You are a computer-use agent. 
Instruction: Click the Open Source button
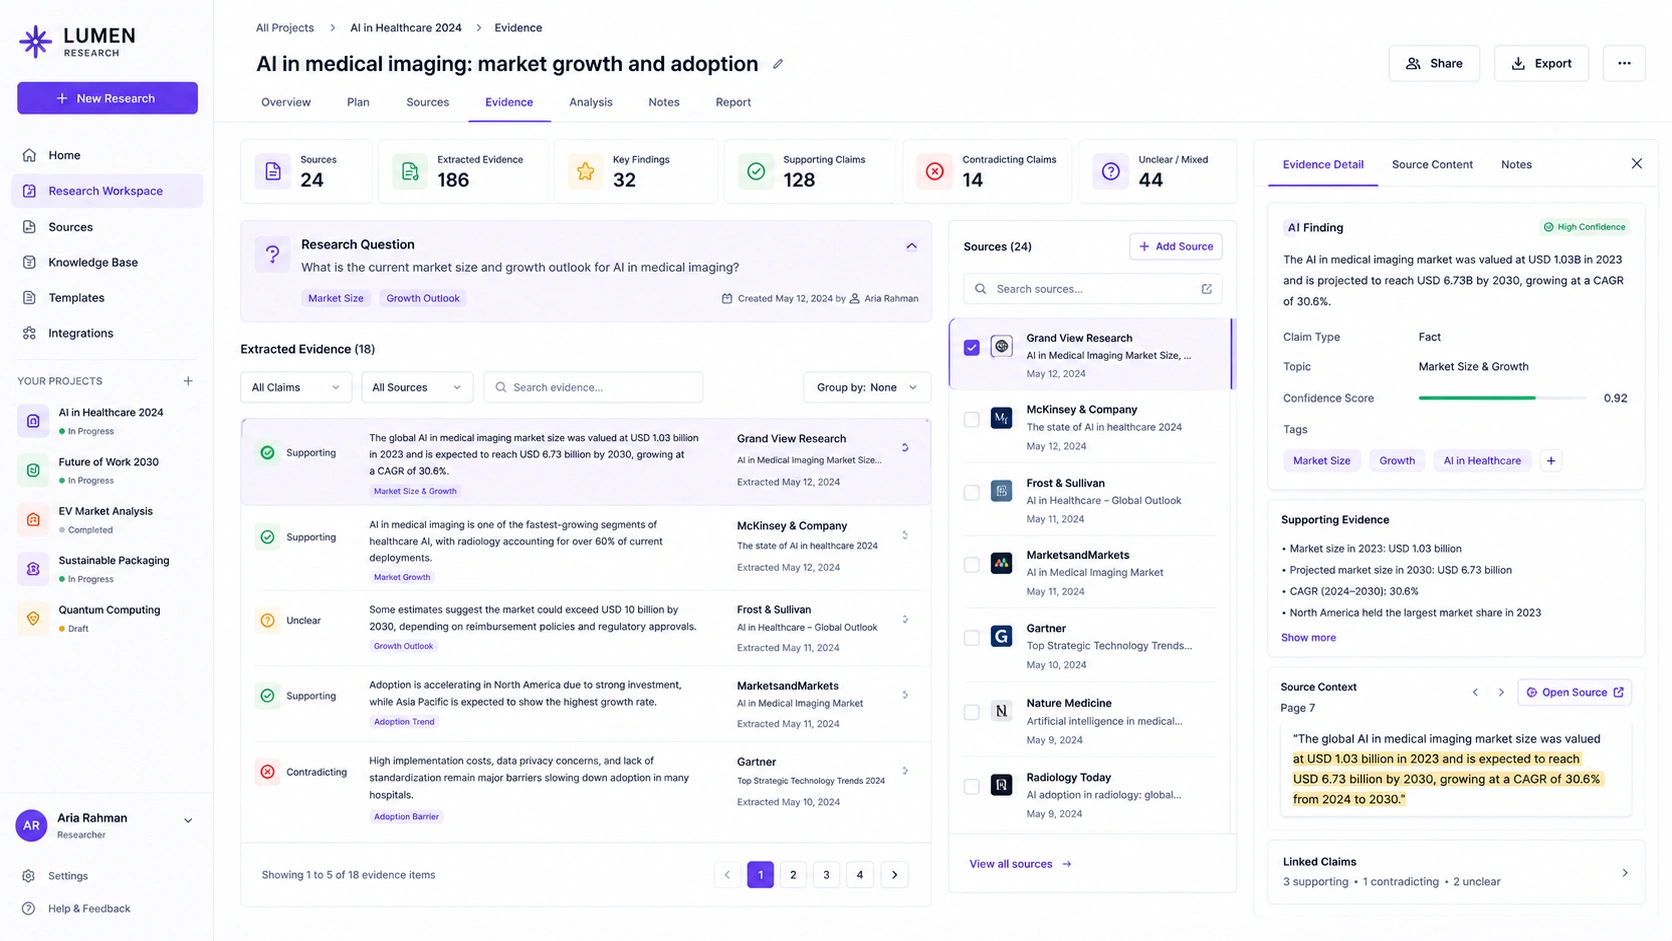pyautogui.click(x=1575, y=692)
